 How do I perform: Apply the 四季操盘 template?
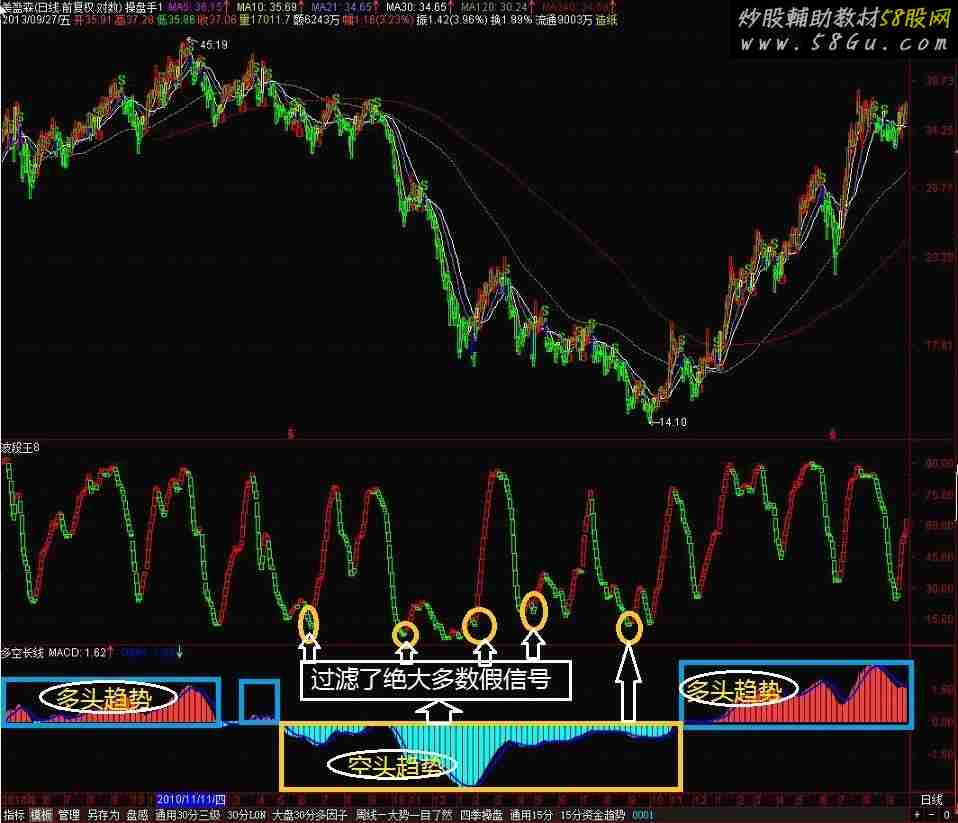(481, 815)
